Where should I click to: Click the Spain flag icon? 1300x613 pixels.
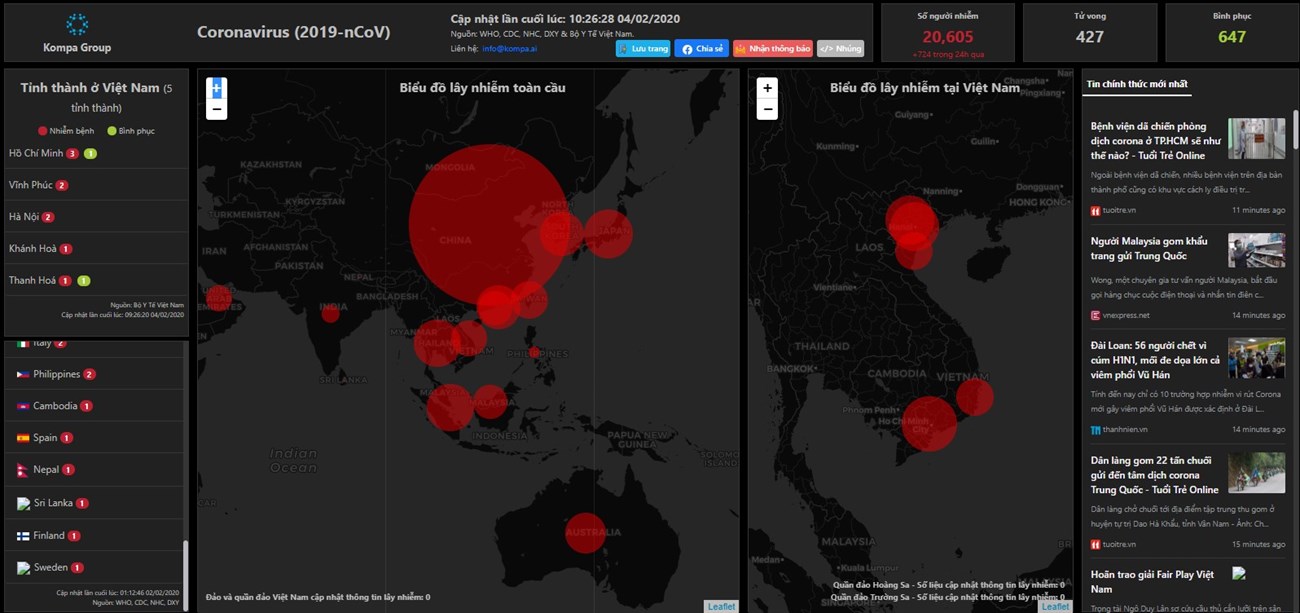click(x=23, y=438)
